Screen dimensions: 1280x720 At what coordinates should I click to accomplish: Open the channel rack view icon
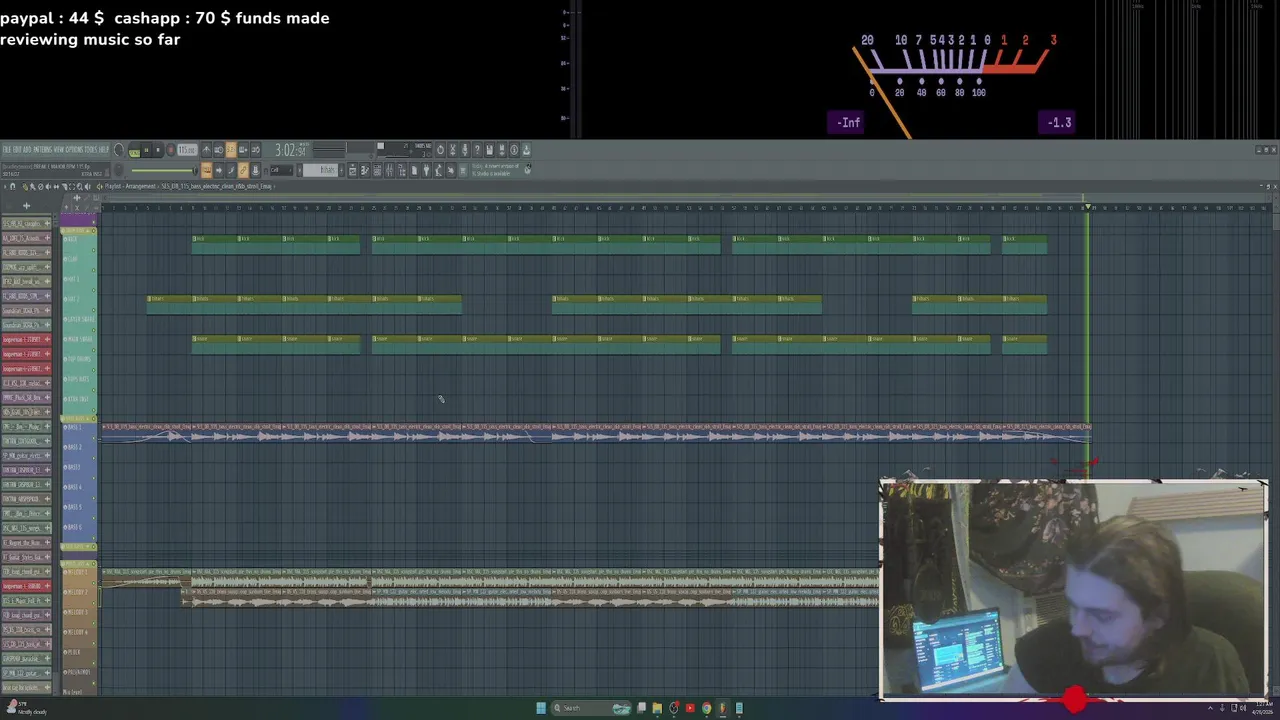[x=376, y=170]
